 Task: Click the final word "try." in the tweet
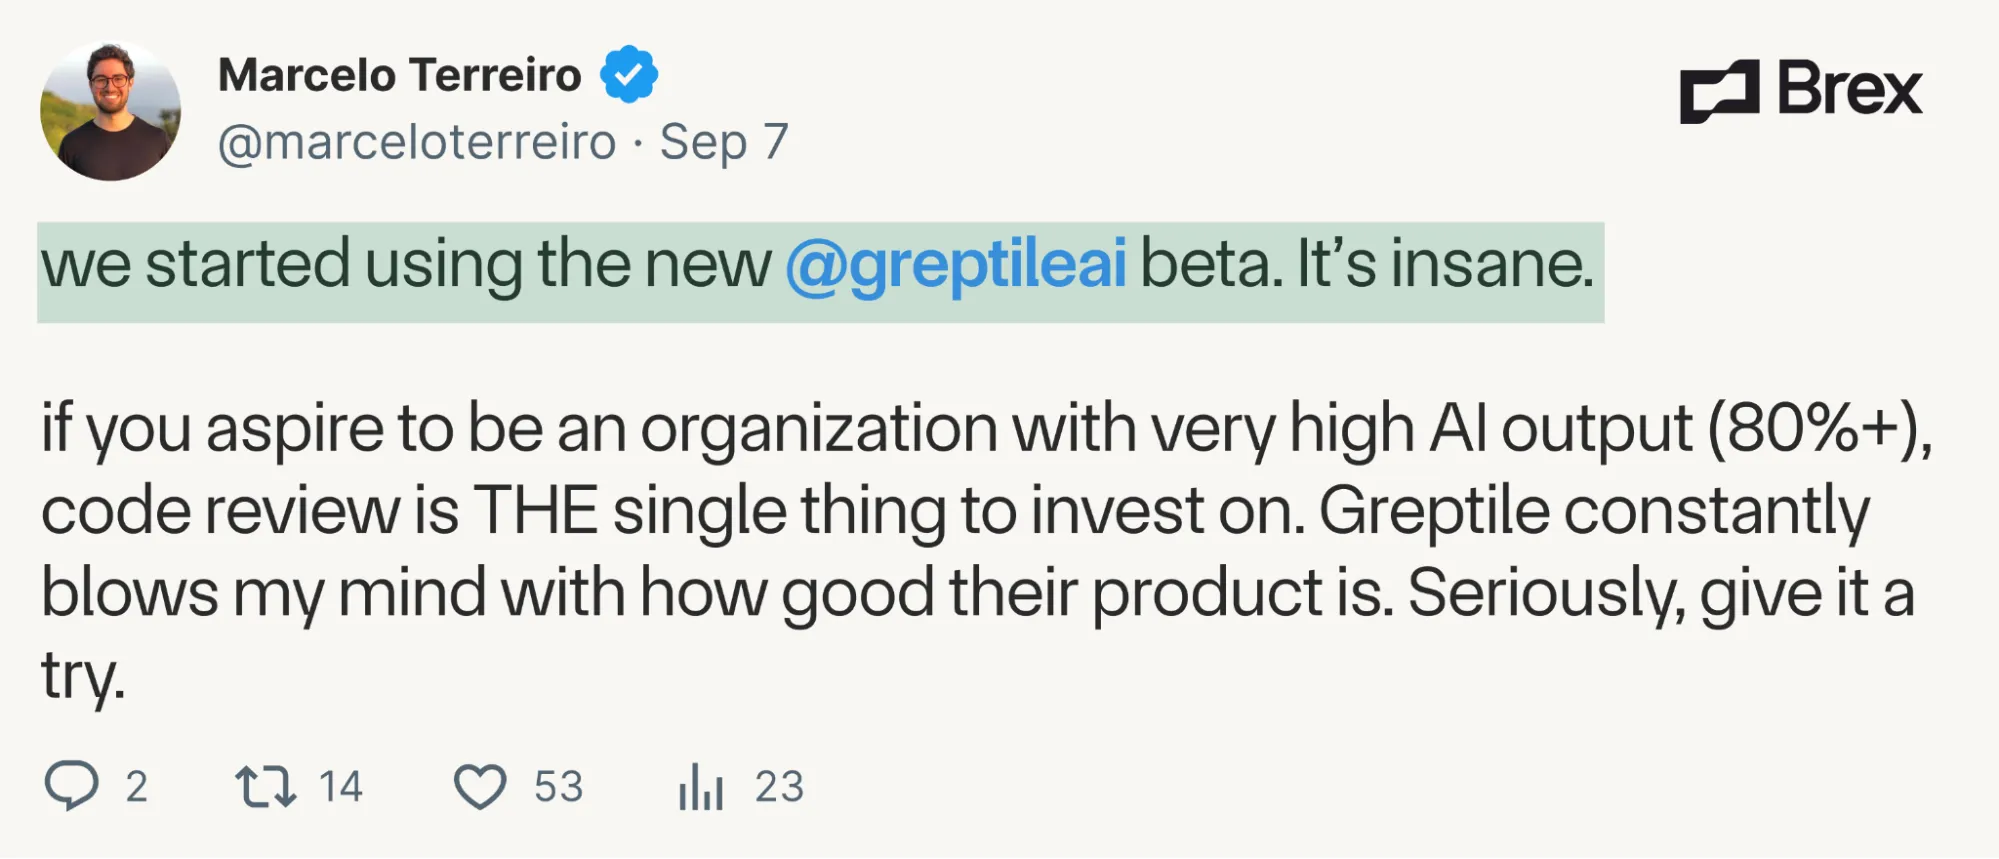83,676
